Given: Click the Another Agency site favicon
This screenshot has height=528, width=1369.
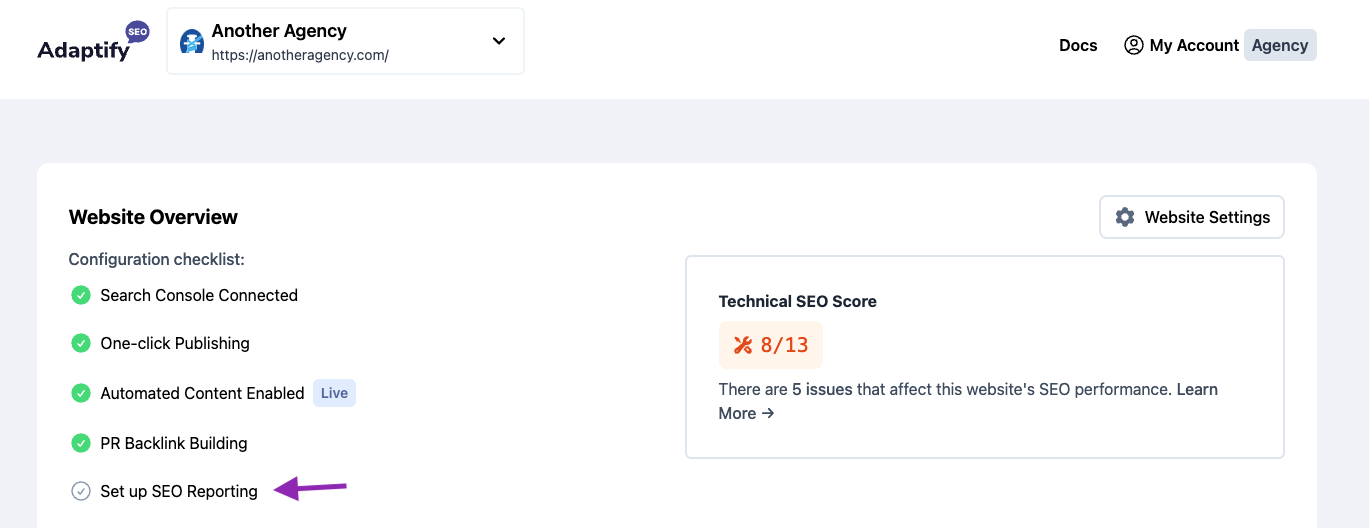Looking at the screenshot, I should [x=192, y=41].
